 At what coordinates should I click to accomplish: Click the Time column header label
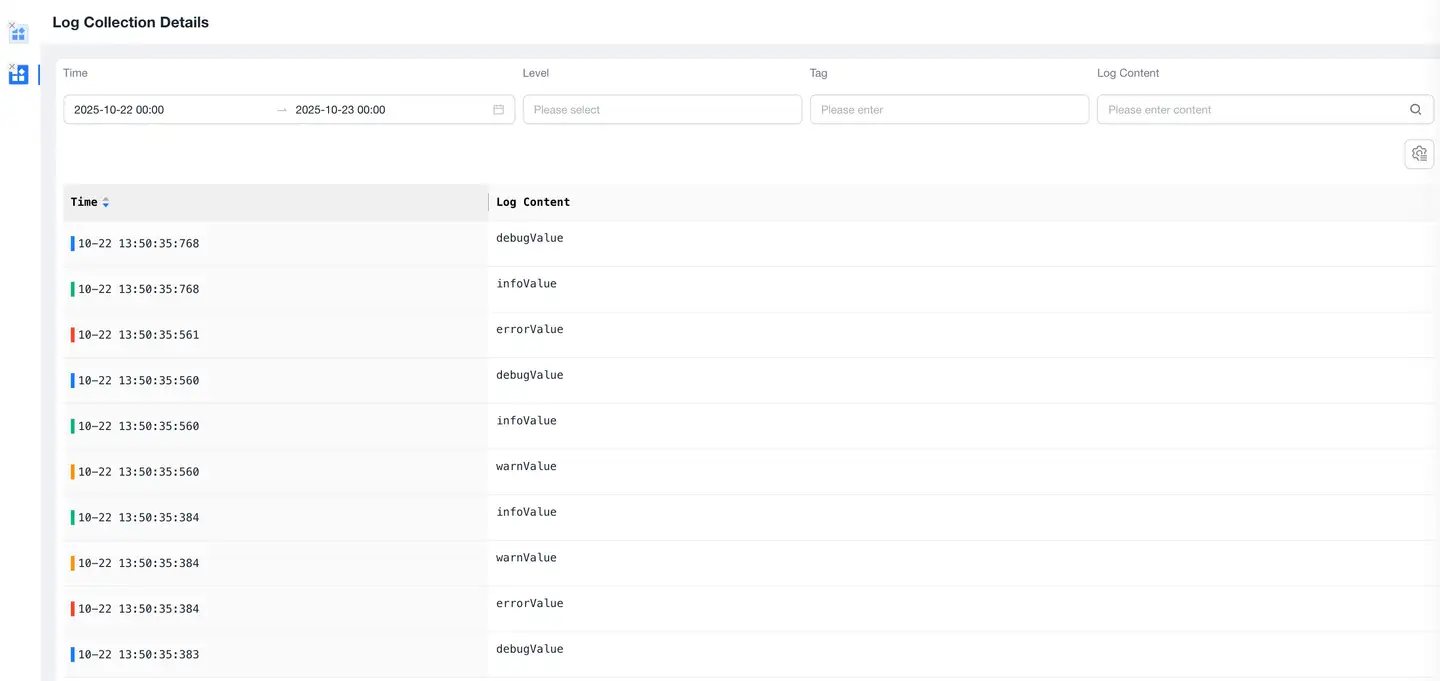click(84, 202)
